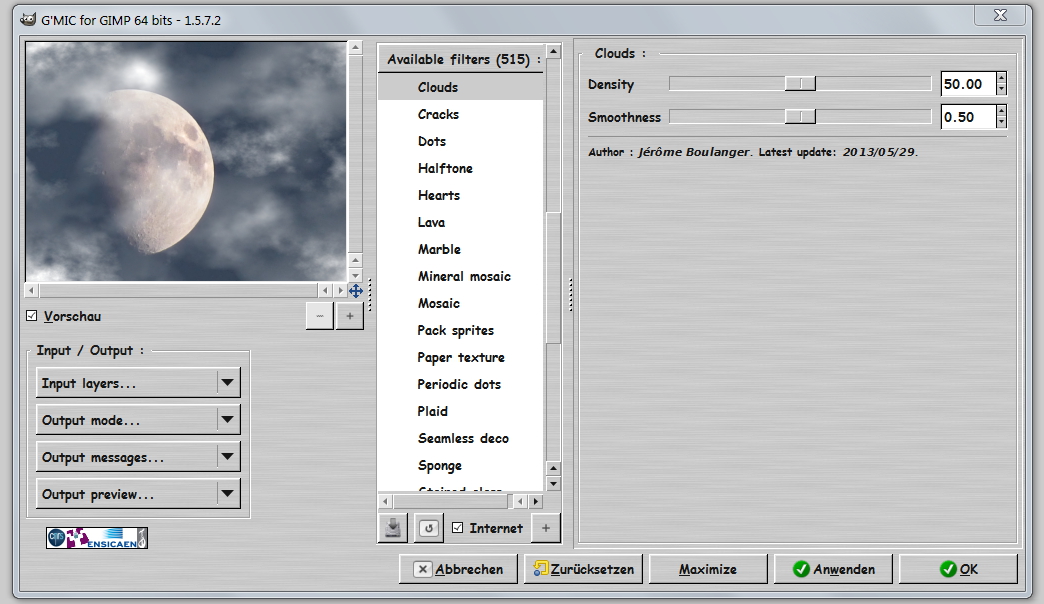Increase Density with stepper up arrow
The height and width of the screenshot is (604, 1044).
[x=1001, y=78]
